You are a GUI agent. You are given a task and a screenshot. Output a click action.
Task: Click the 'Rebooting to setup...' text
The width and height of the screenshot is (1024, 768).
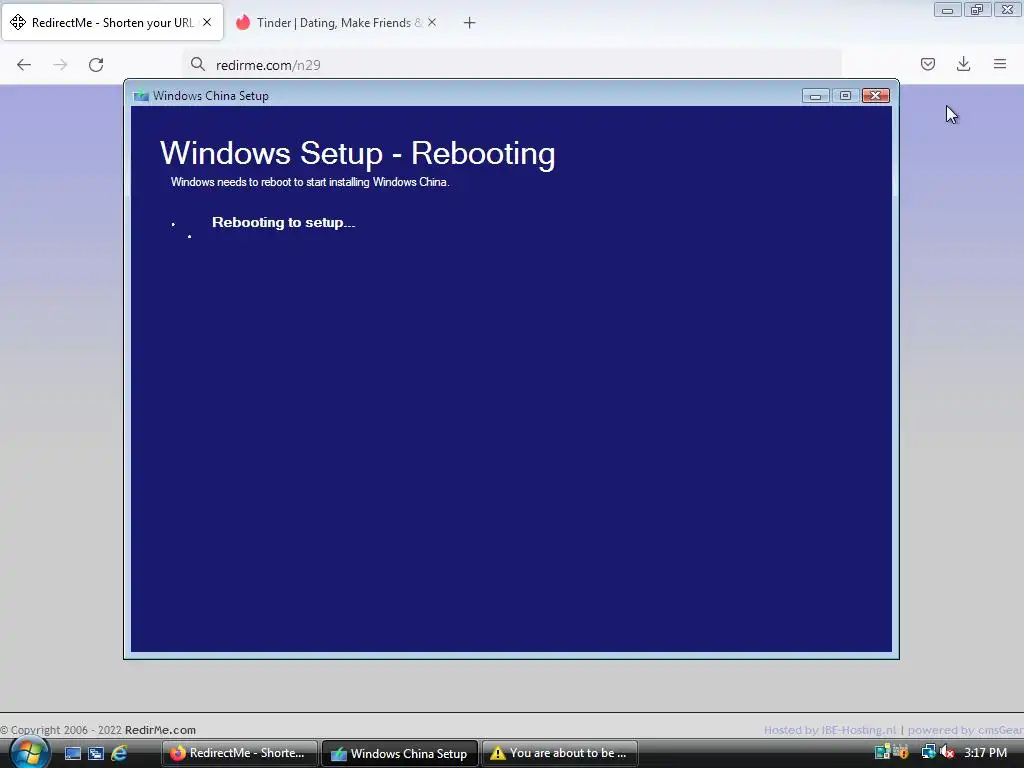pos(283,223)
